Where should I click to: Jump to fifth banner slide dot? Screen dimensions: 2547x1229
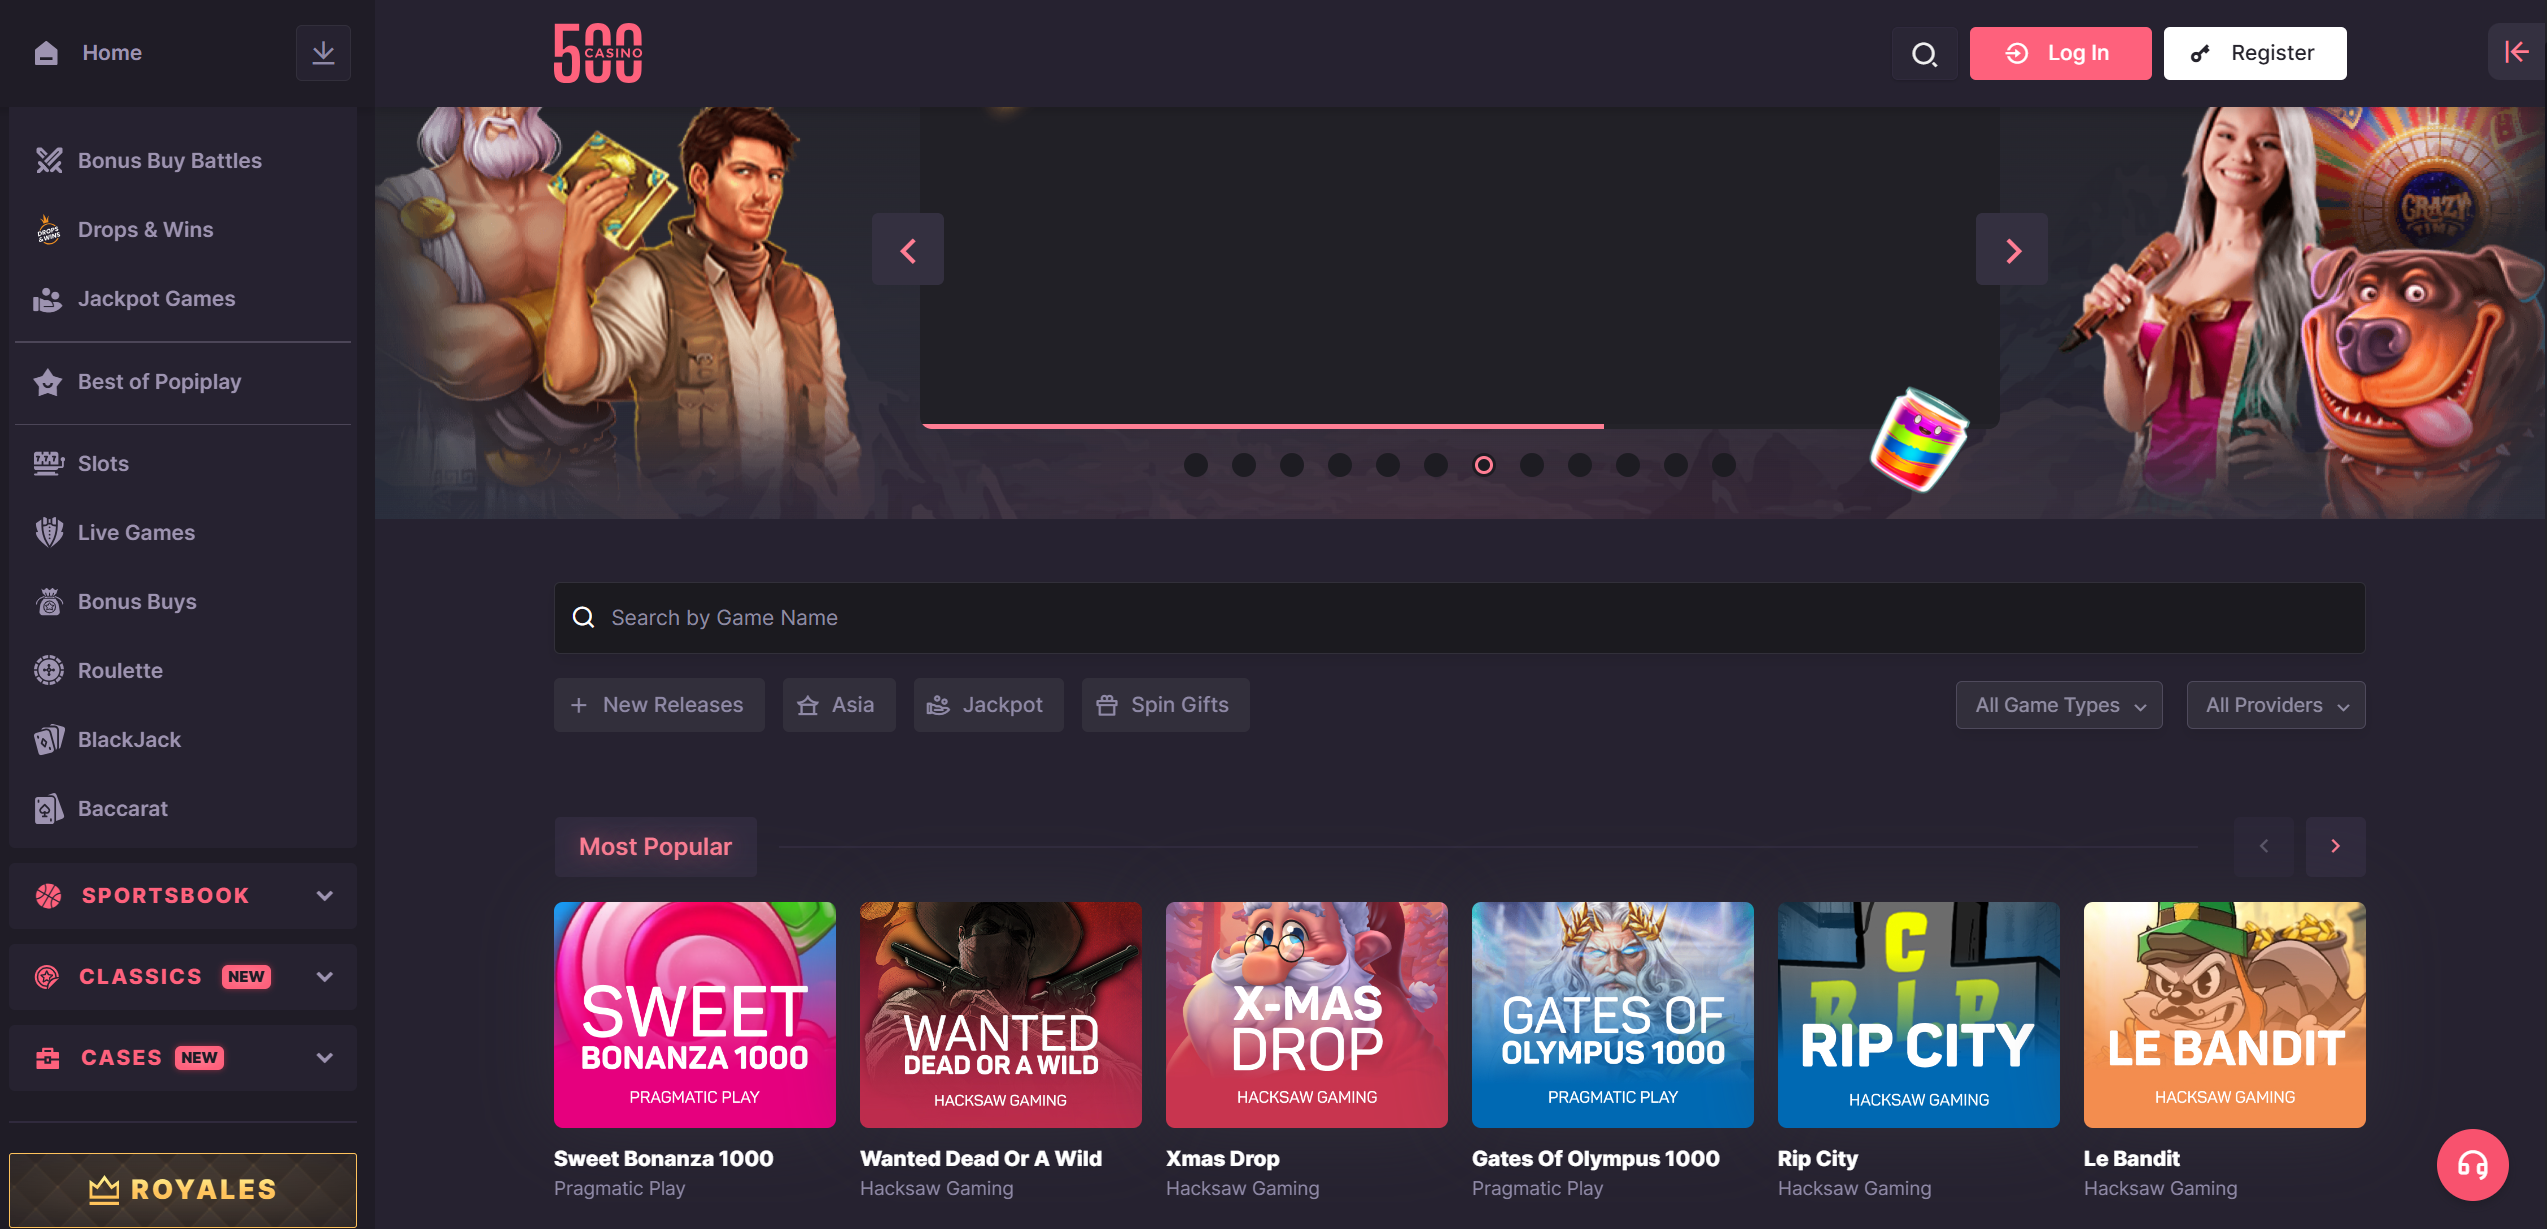tap(1388, 465)
